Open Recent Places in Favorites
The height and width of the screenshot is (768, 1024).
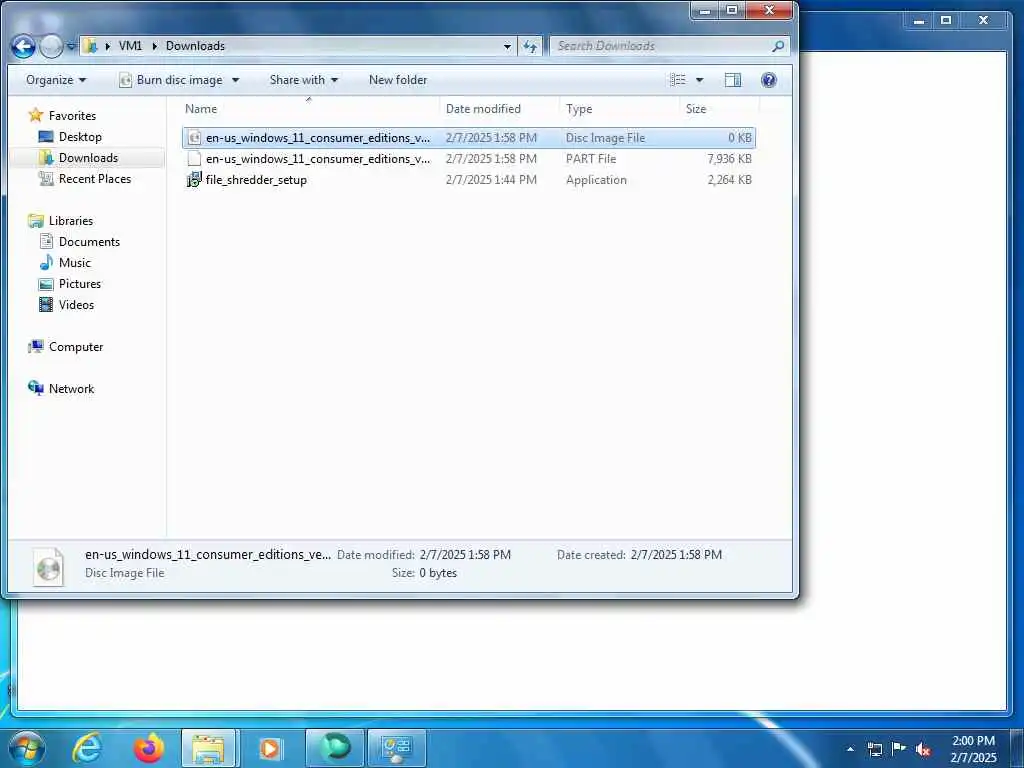[x=95, y=178]
